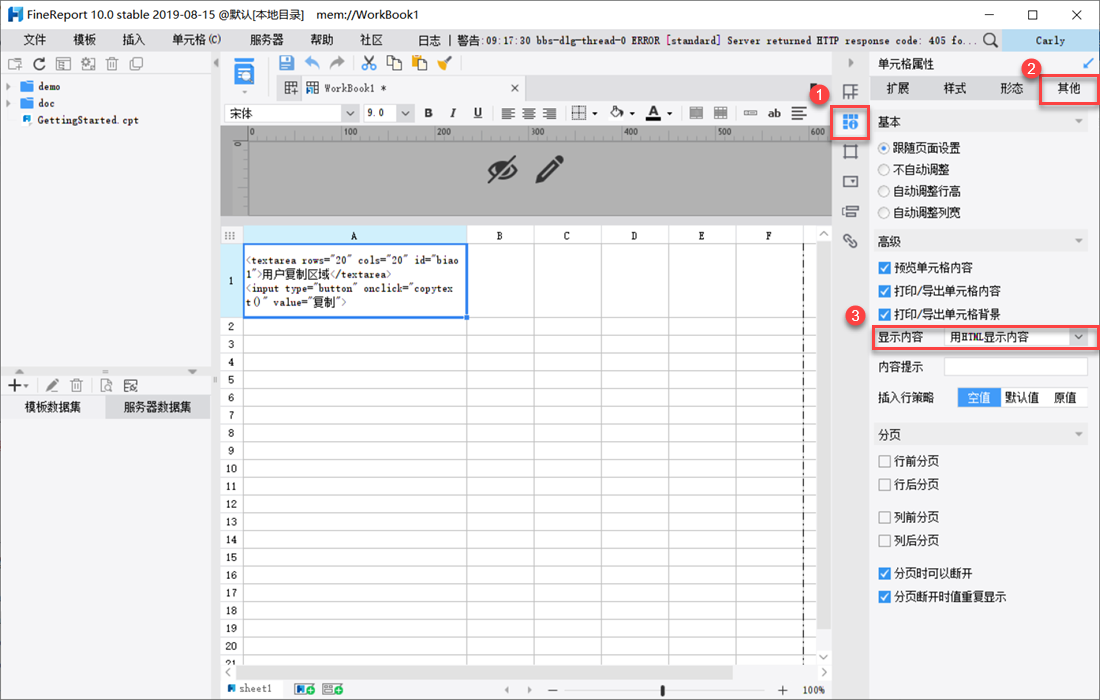This screenshot has width=1100, height=700.
Task: Click the paste clipboard icon
Action: (x=420, y=62)
